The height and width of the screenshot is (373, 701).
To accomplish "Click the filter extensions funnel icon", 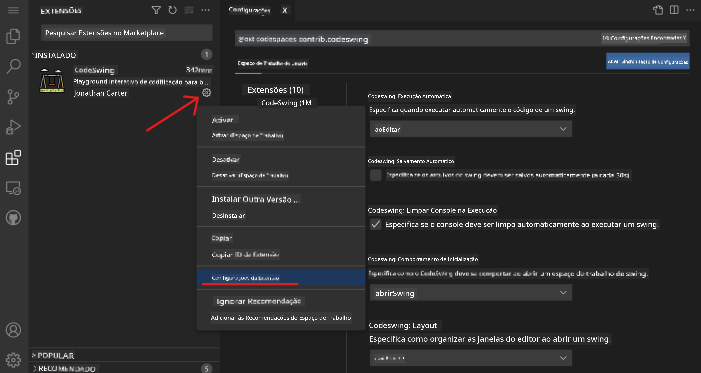I will coord(156,10).
